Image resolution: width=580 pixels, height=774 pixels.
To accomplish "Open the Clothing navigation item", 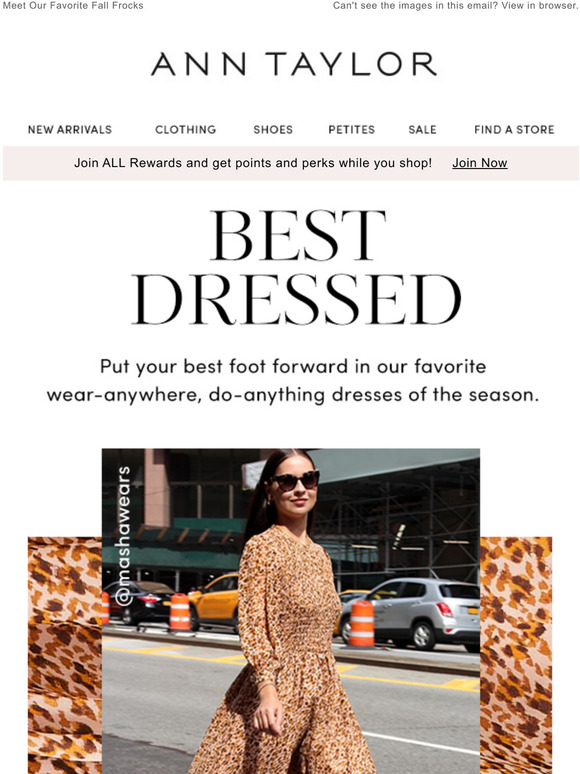I will pos(186,129).
